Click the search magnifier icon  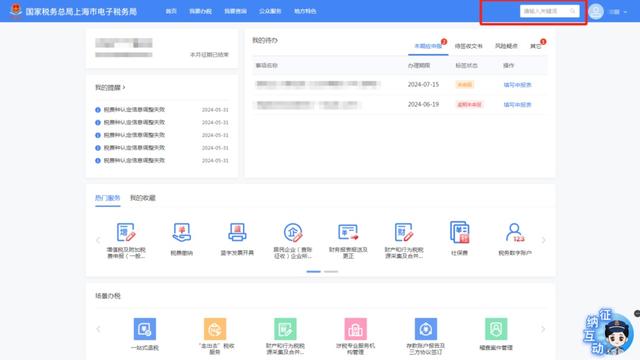[573, 11]
